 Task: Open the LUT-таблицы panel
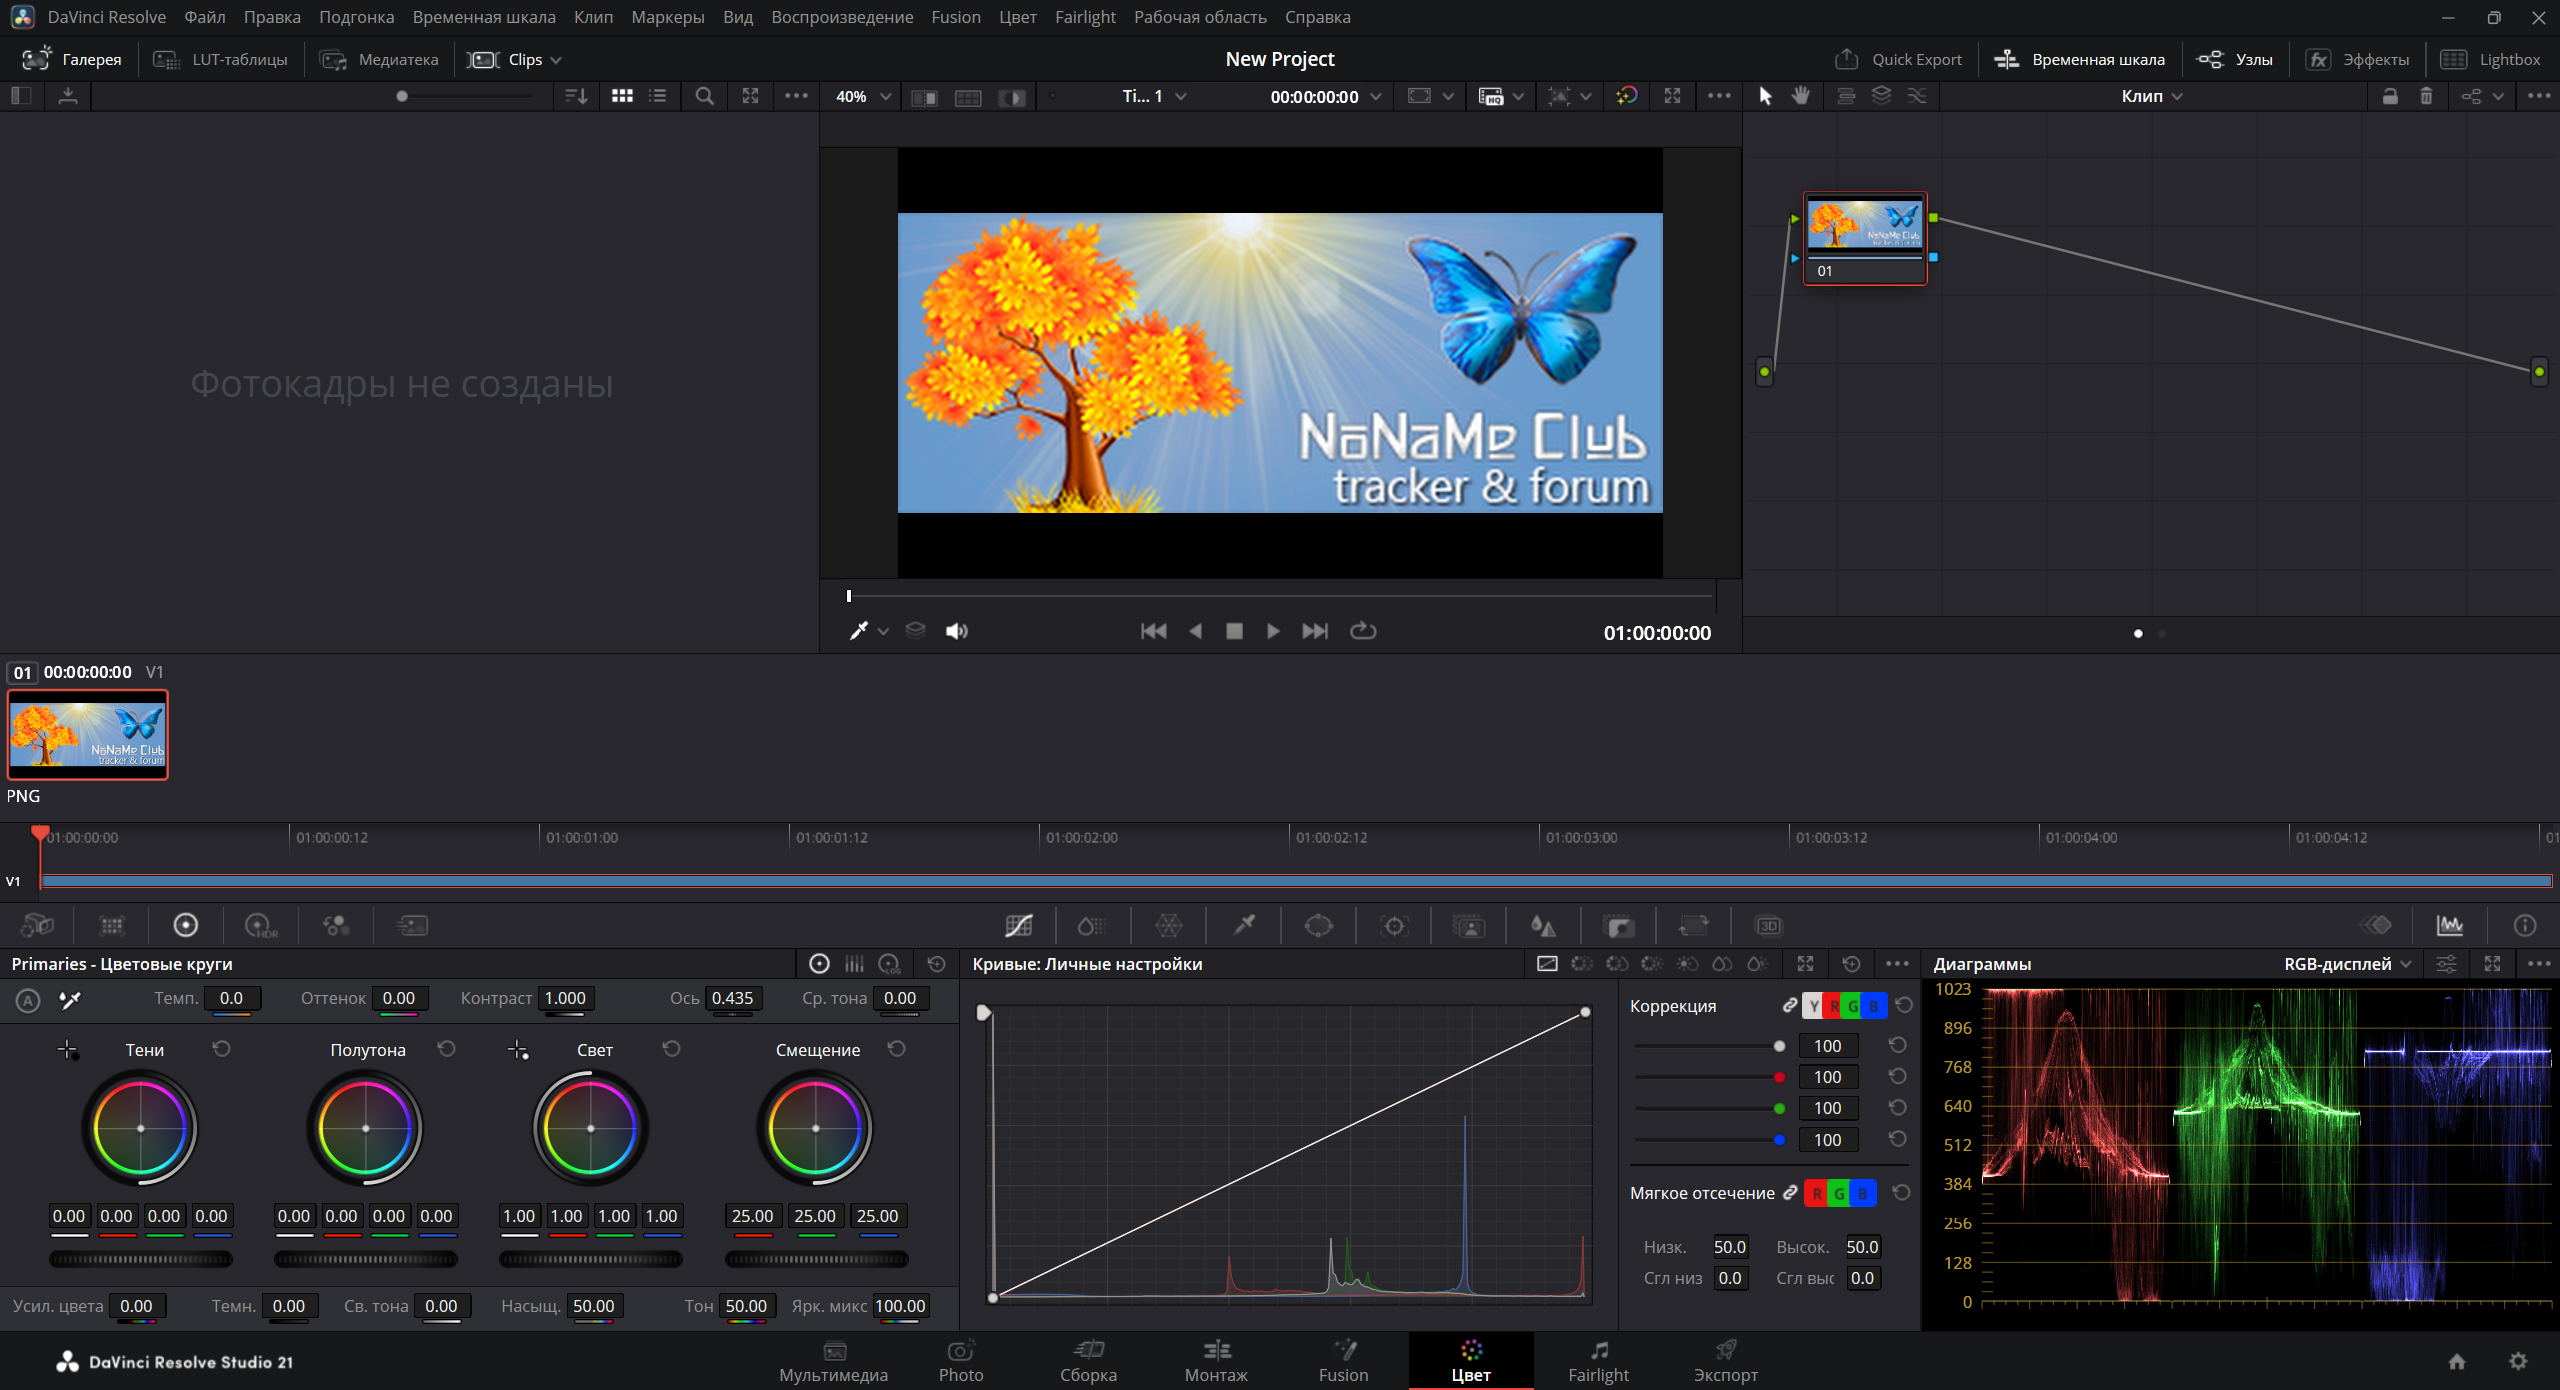tap(220, 59)
